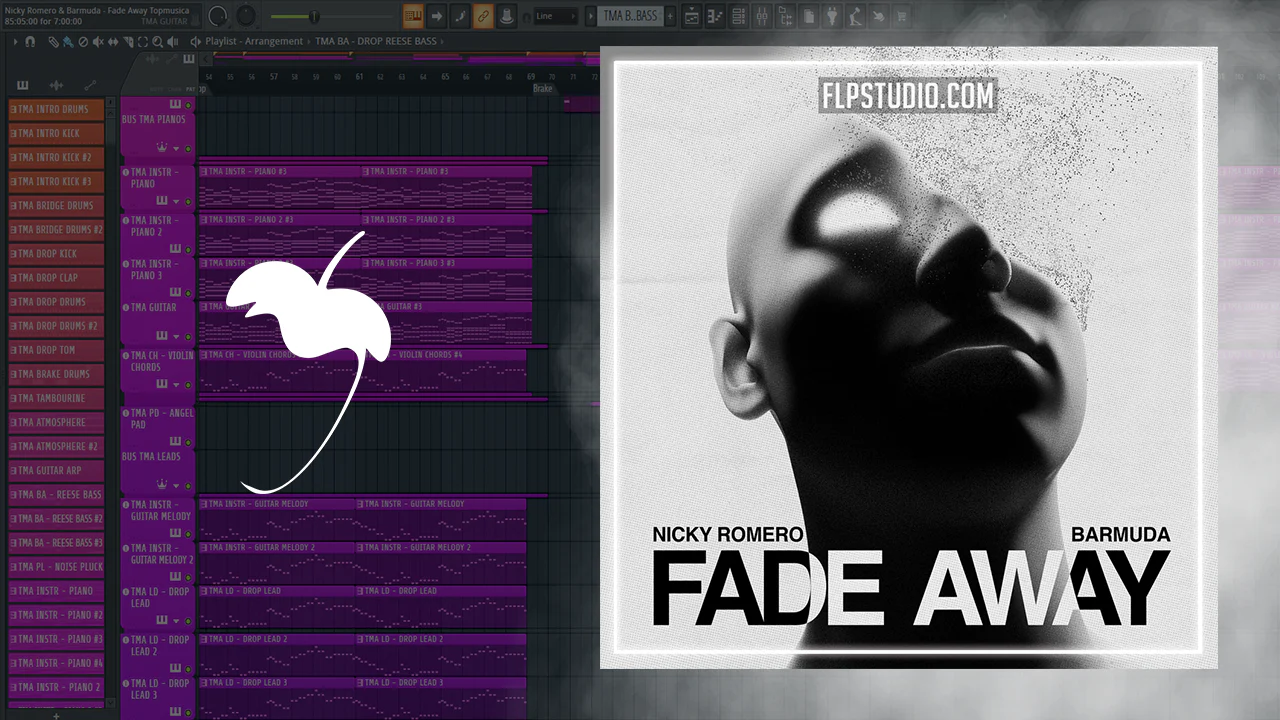Select the slip tool (double arrows)
The height and width of the screenshot is (720, 1280).
113,42
